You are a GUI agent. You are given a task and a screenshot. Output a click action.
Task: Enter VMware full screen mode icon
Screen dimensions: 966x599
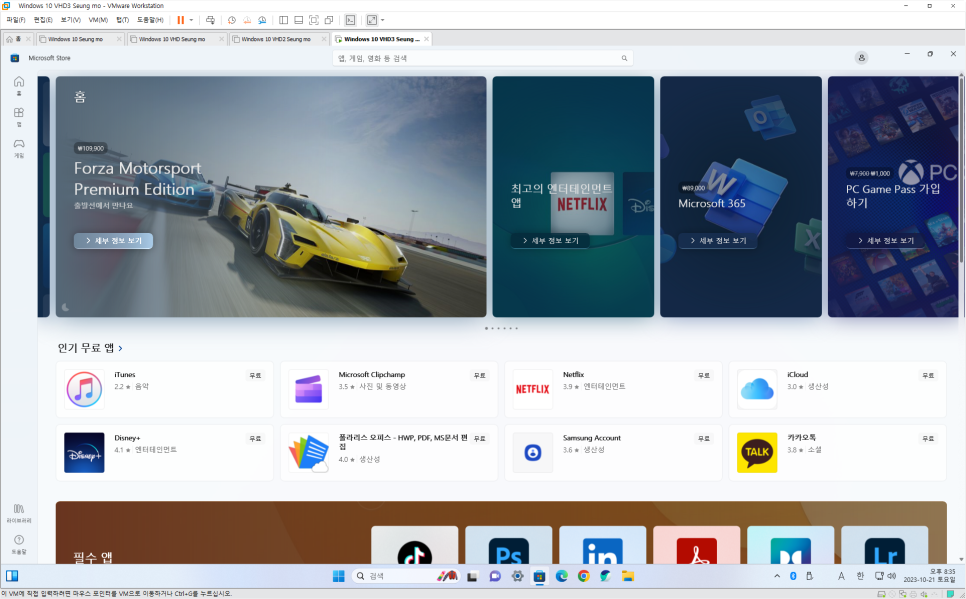tap(314, 20)
